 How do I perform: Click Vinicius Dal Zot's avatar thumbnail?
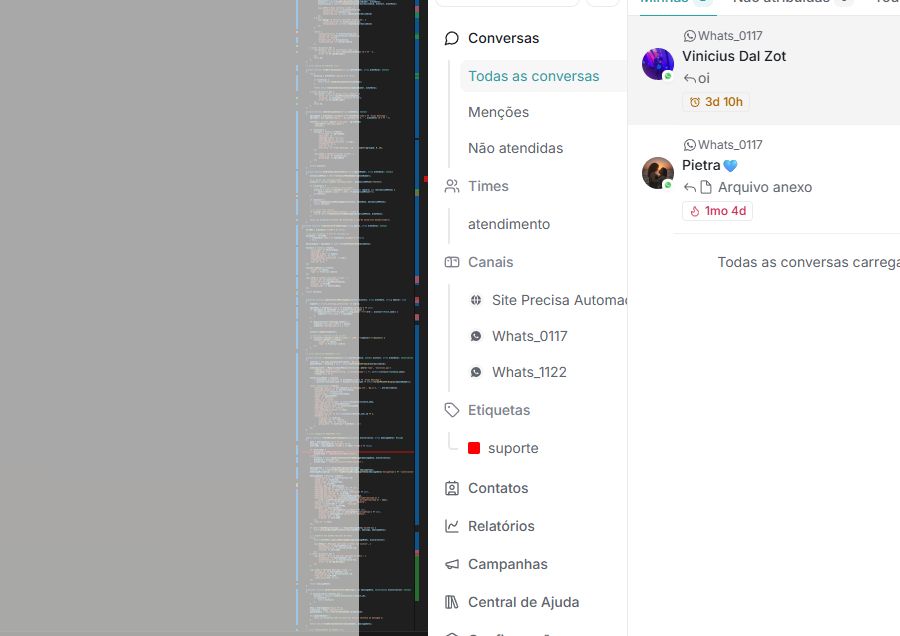[x=658, y=64]
